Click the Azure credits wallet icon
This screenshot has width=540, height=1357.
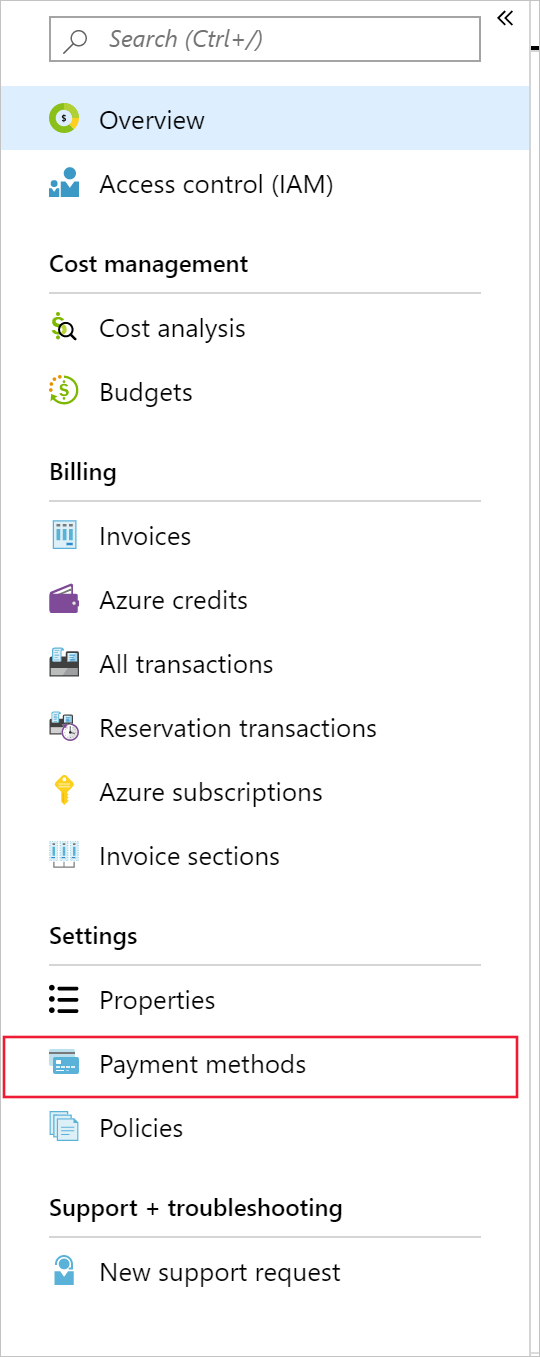(64, 600)
